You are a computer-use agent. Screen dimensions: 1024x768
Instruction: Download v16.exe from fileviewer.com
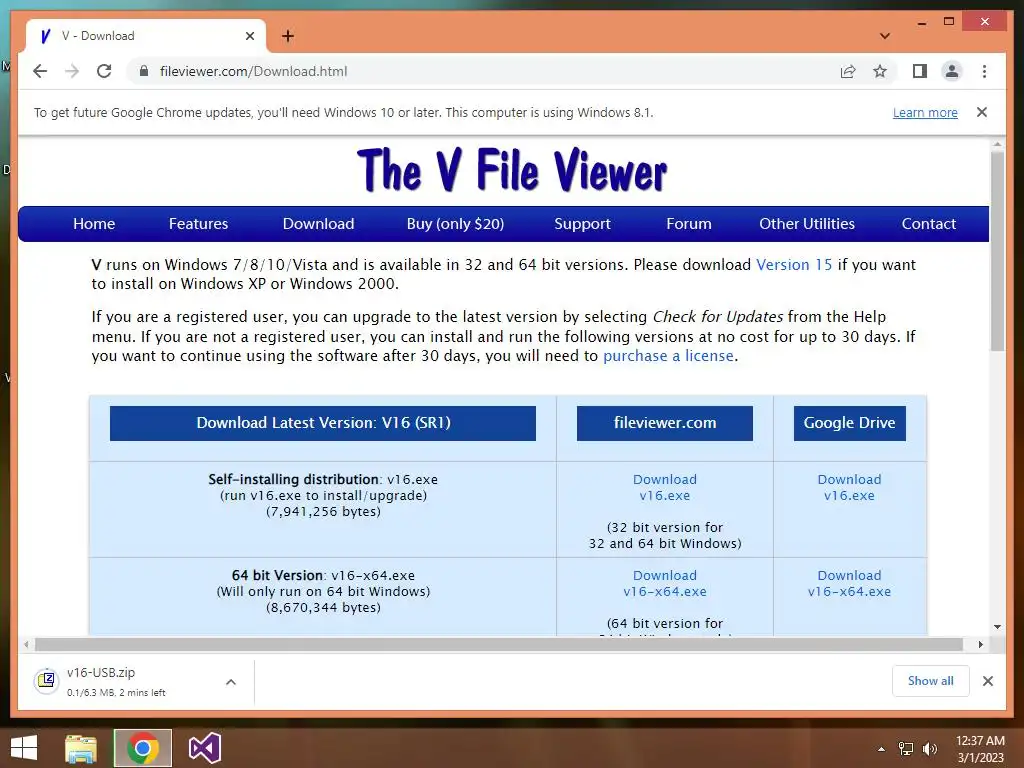[x=665, y=487]
